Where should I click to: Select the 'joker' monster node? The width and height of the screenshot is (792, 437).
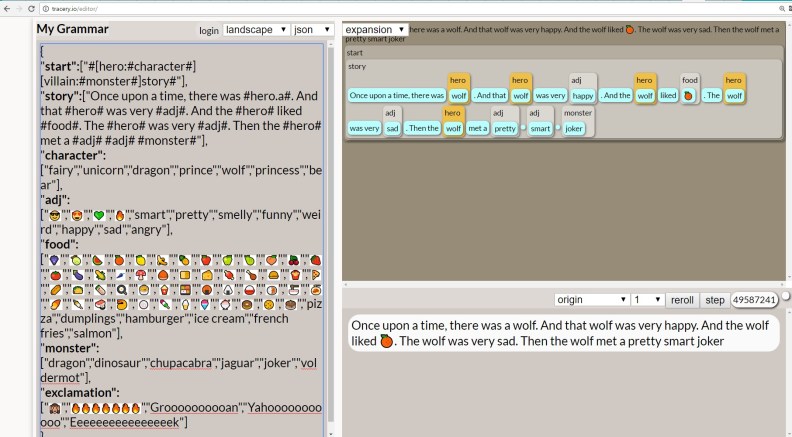pyautogui.click(x=574, y=128)
